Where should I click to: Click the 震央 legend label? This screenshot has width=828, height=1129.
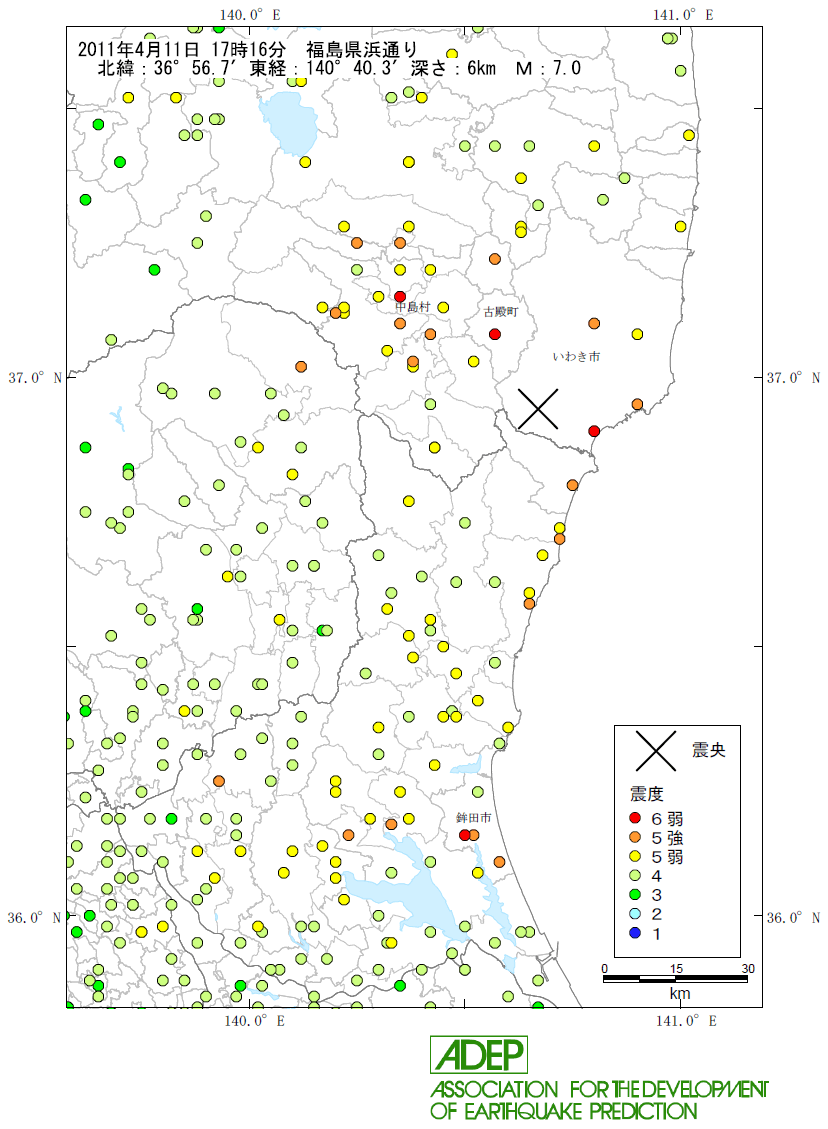pos(708,750)
